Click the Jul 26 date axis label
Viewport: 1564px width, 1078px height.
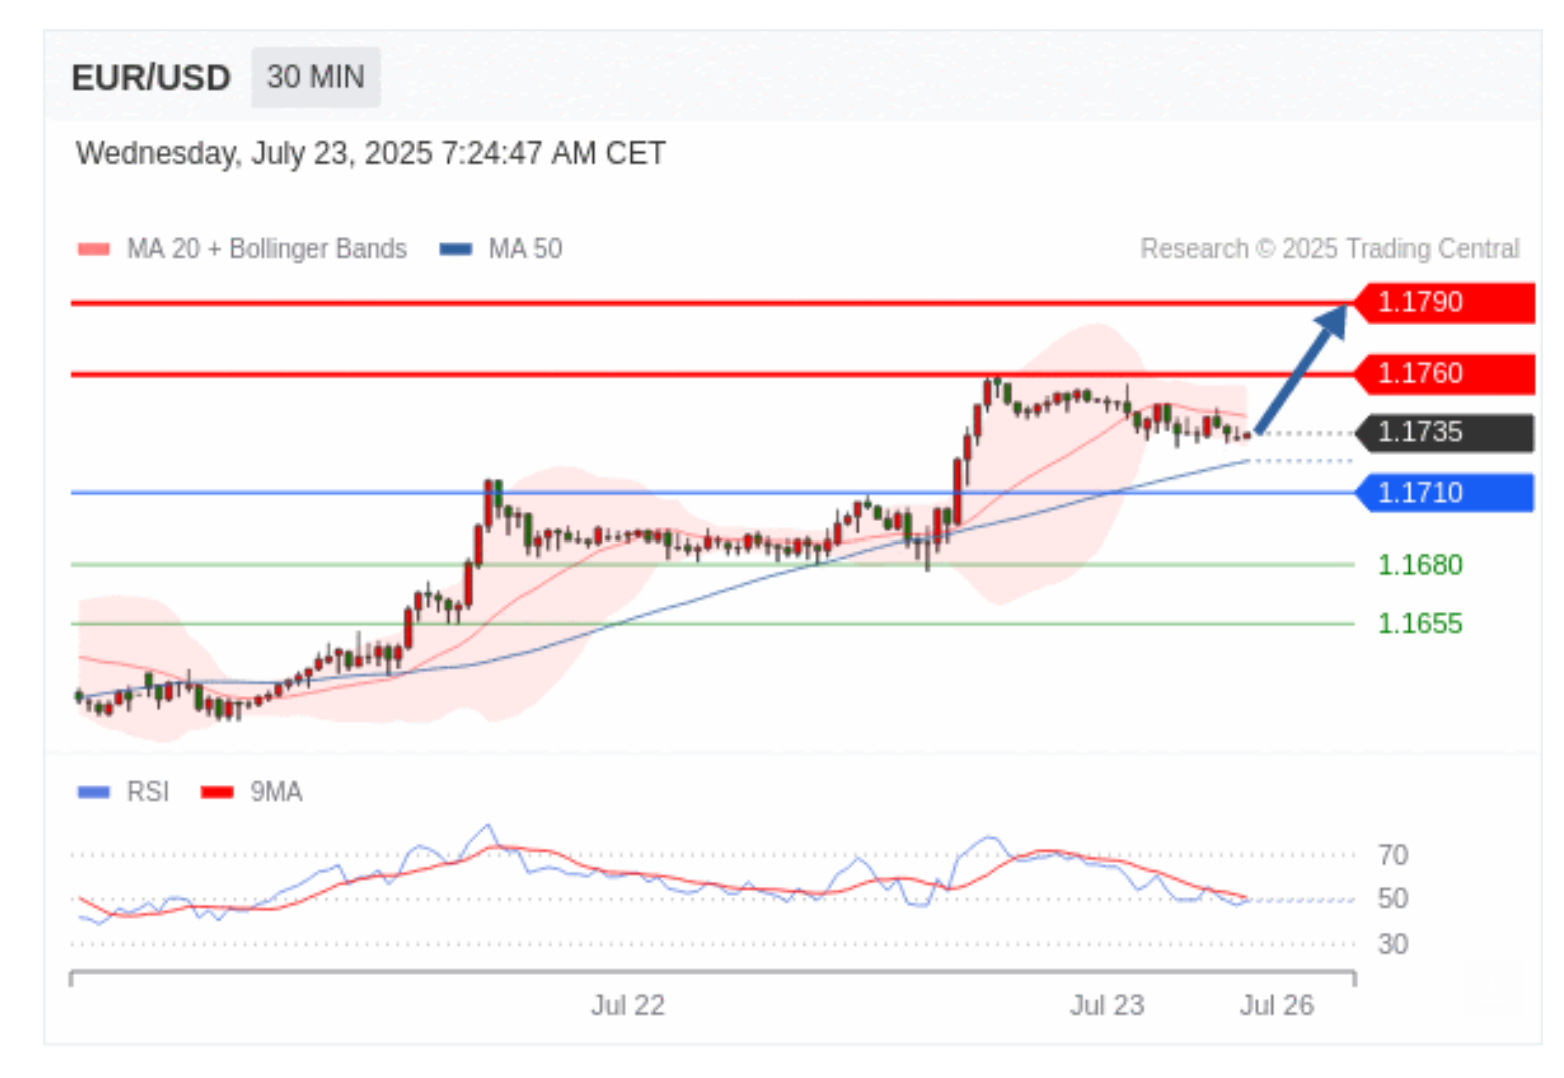[1277, 1005]
